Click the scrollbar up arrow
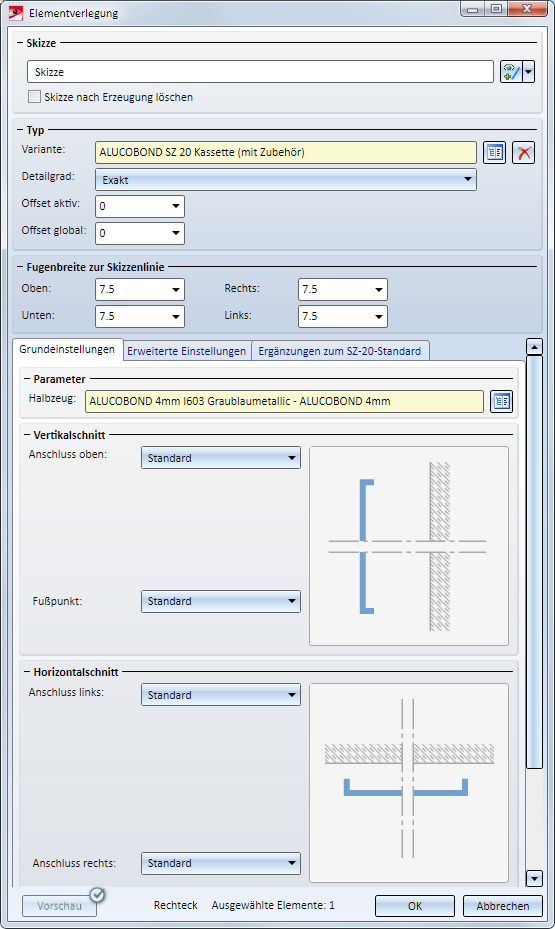The width and height of the screenshot is (555, 929). coord(534,347)
